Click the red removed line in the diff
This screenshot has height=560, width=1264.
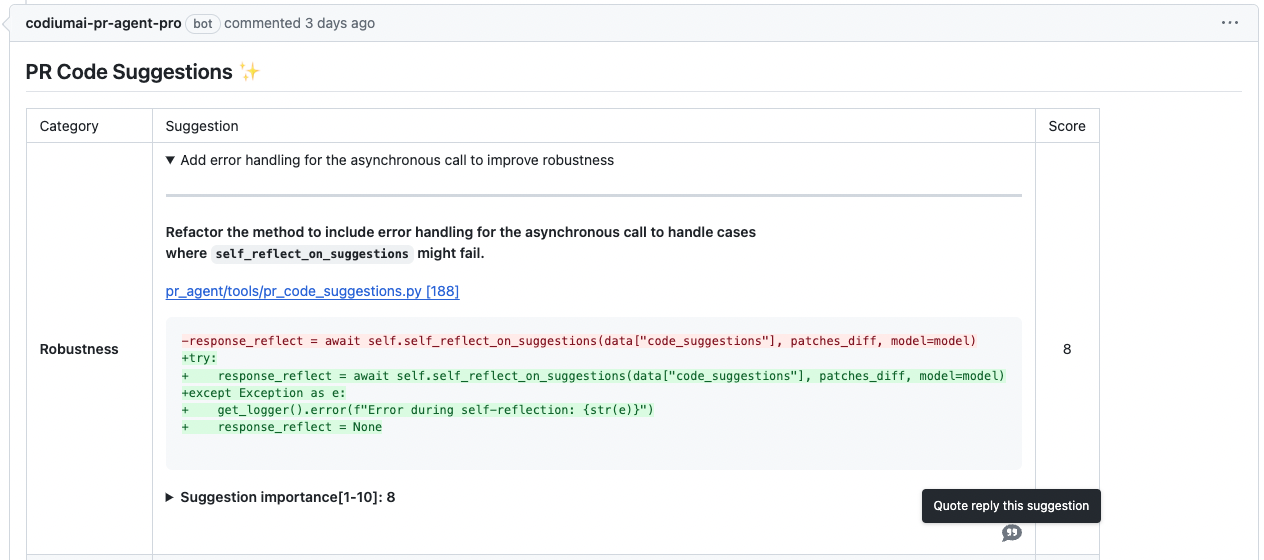(578, 341)
